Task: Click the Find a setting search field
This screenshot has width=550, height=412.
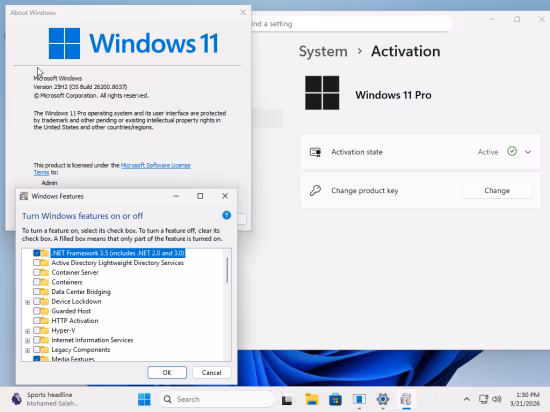Action: point(351,24)
